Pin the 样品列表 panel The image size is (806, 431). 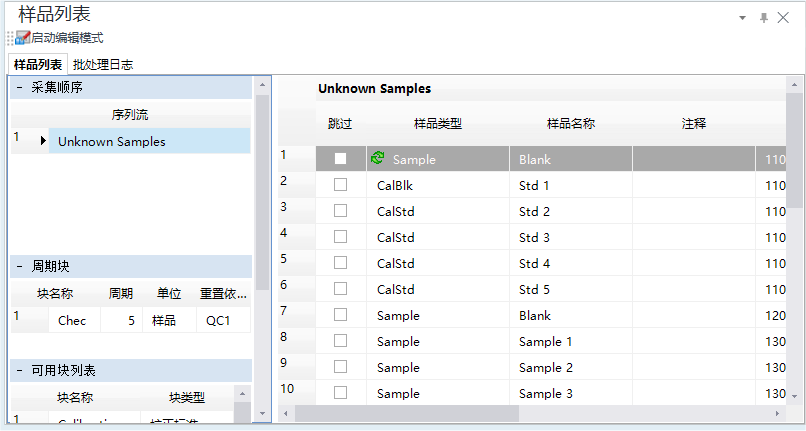[764, 18]
